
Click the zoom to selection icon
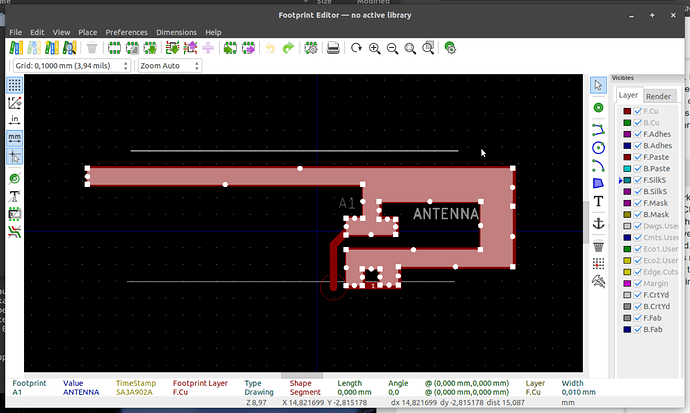(428, 48)
